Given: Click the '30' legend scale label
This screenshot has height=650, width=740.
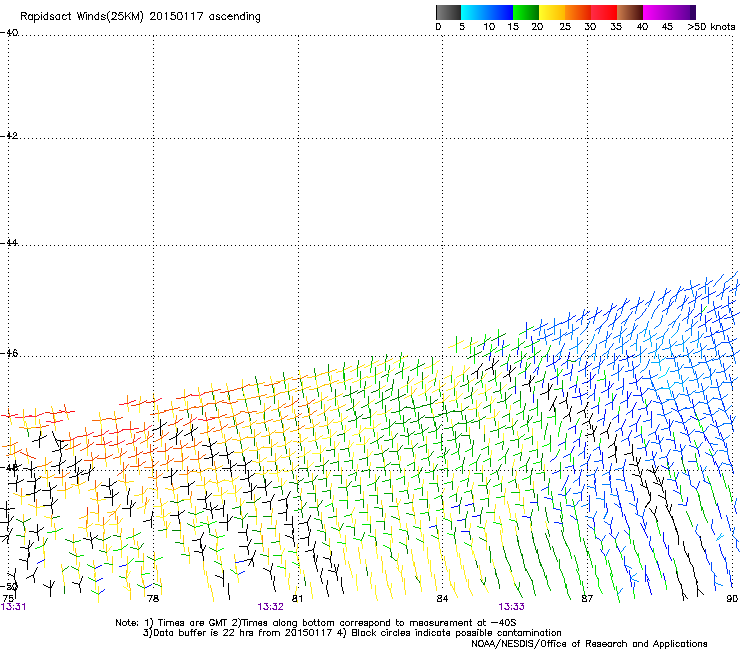Looking at the screenshot, I should 590,27.
